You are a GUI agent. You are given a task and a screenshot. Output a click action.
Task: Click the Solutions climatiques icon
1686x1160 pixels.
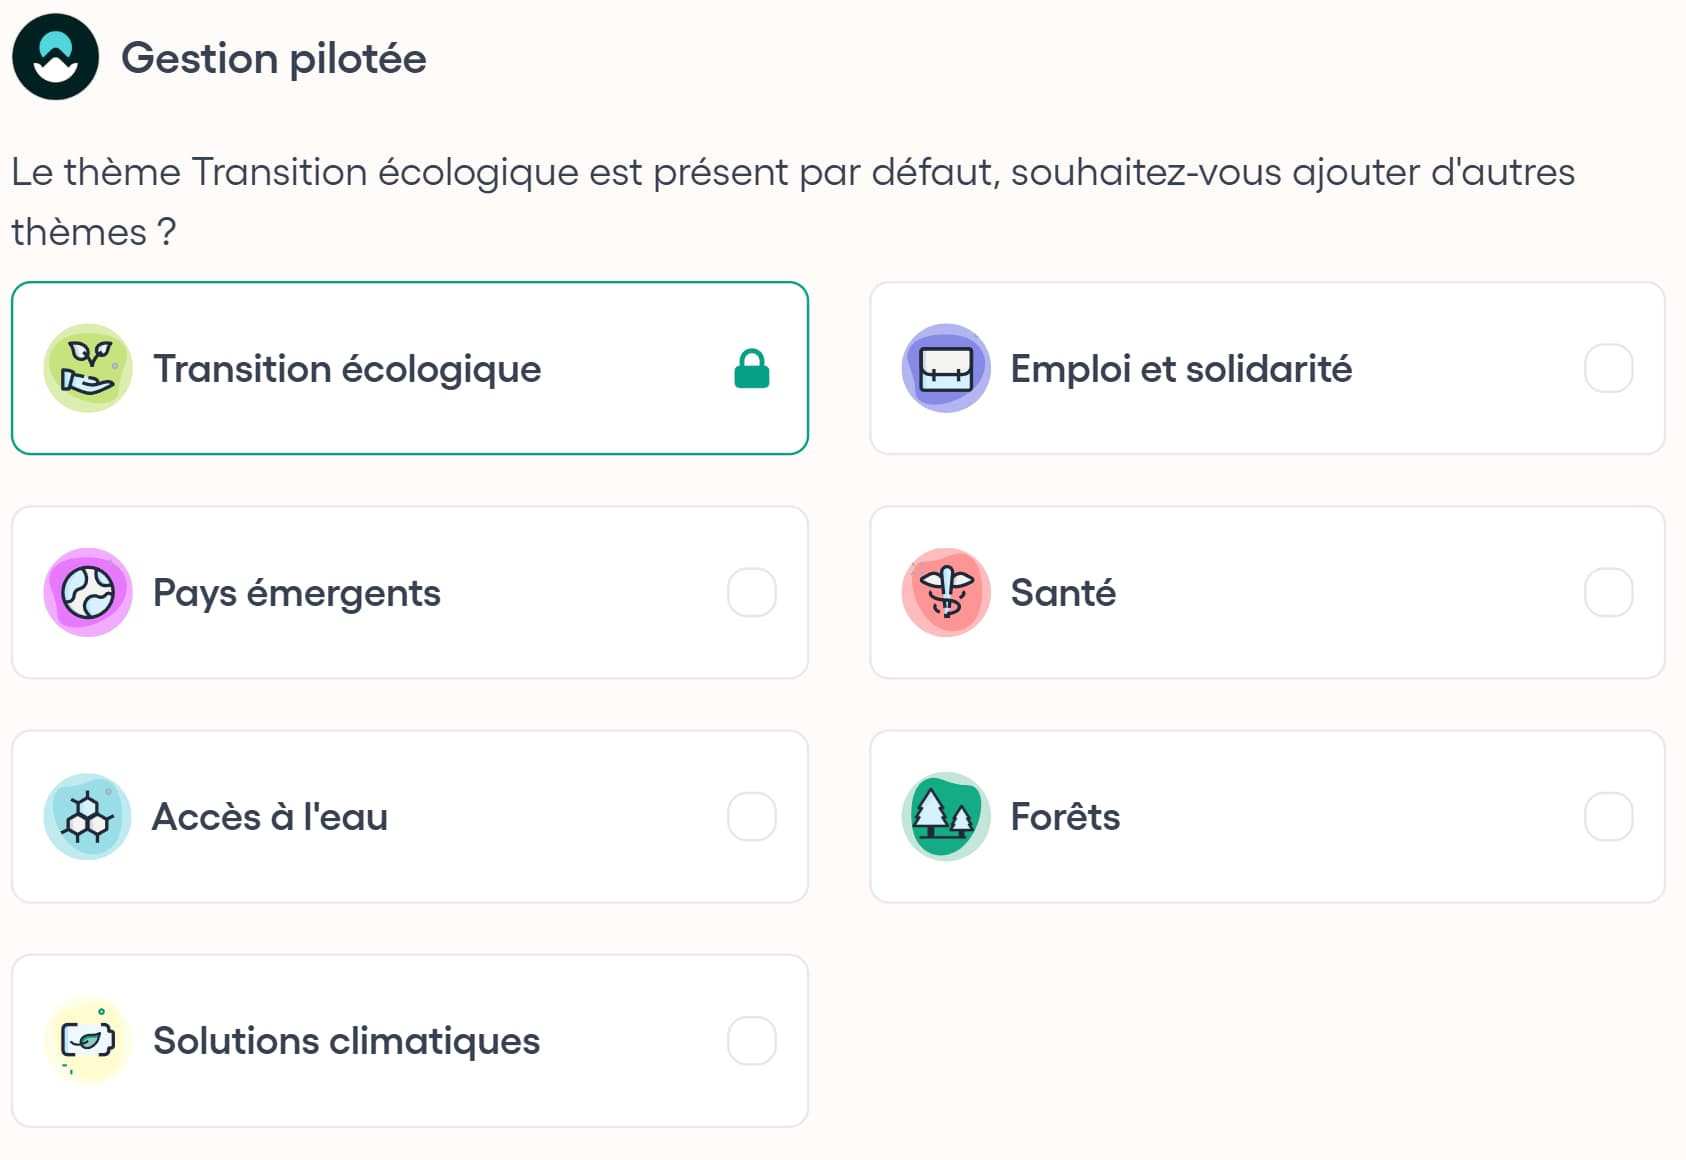click(87, 1040)
